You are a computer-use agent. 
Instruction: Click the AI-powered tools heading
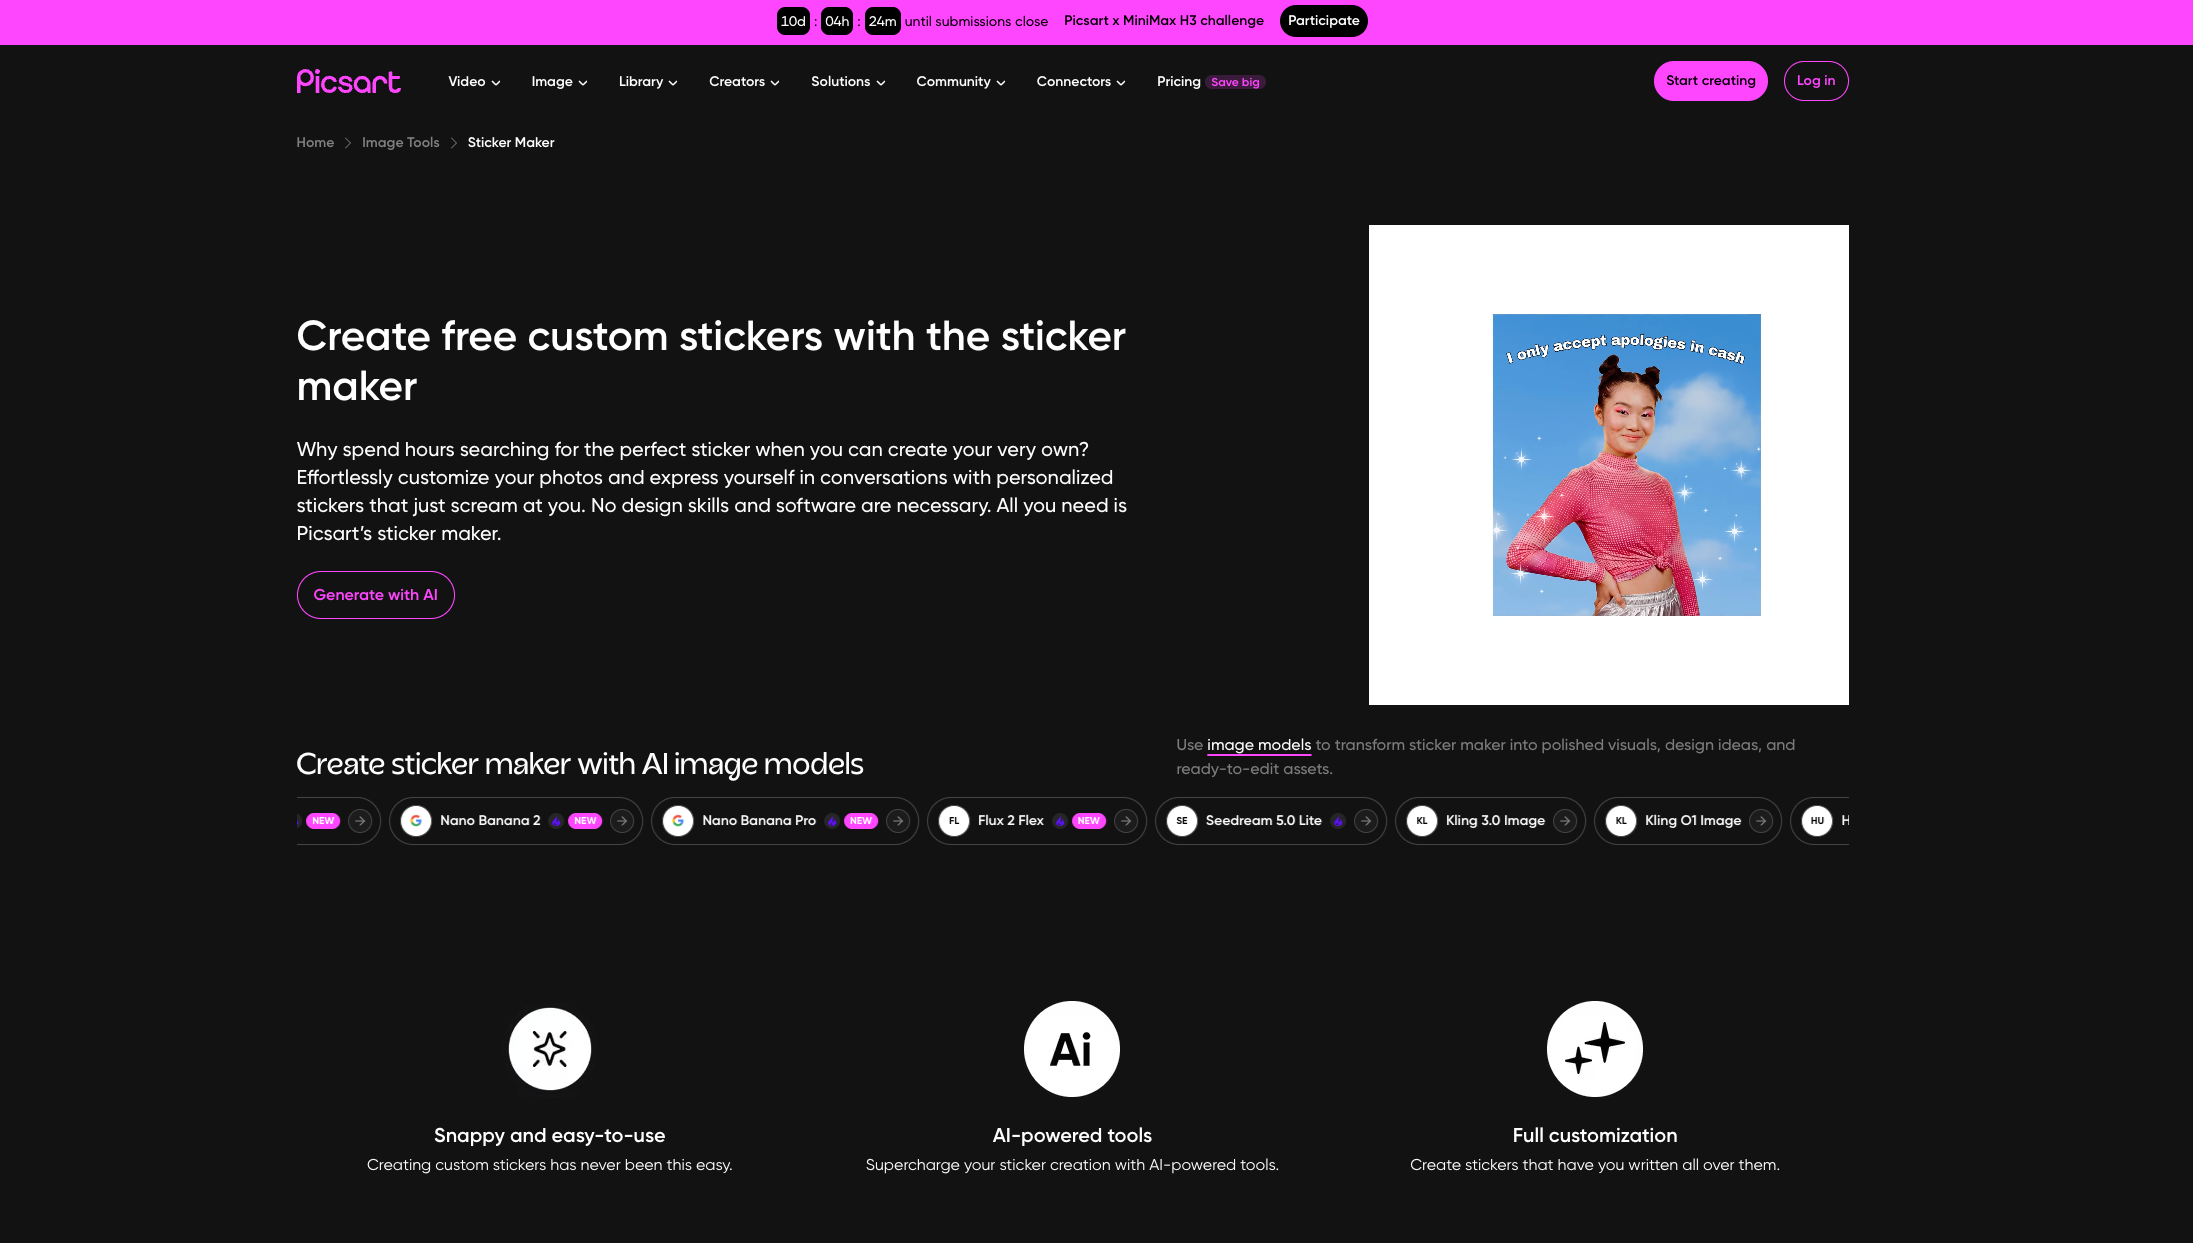click(1072, 1136)
